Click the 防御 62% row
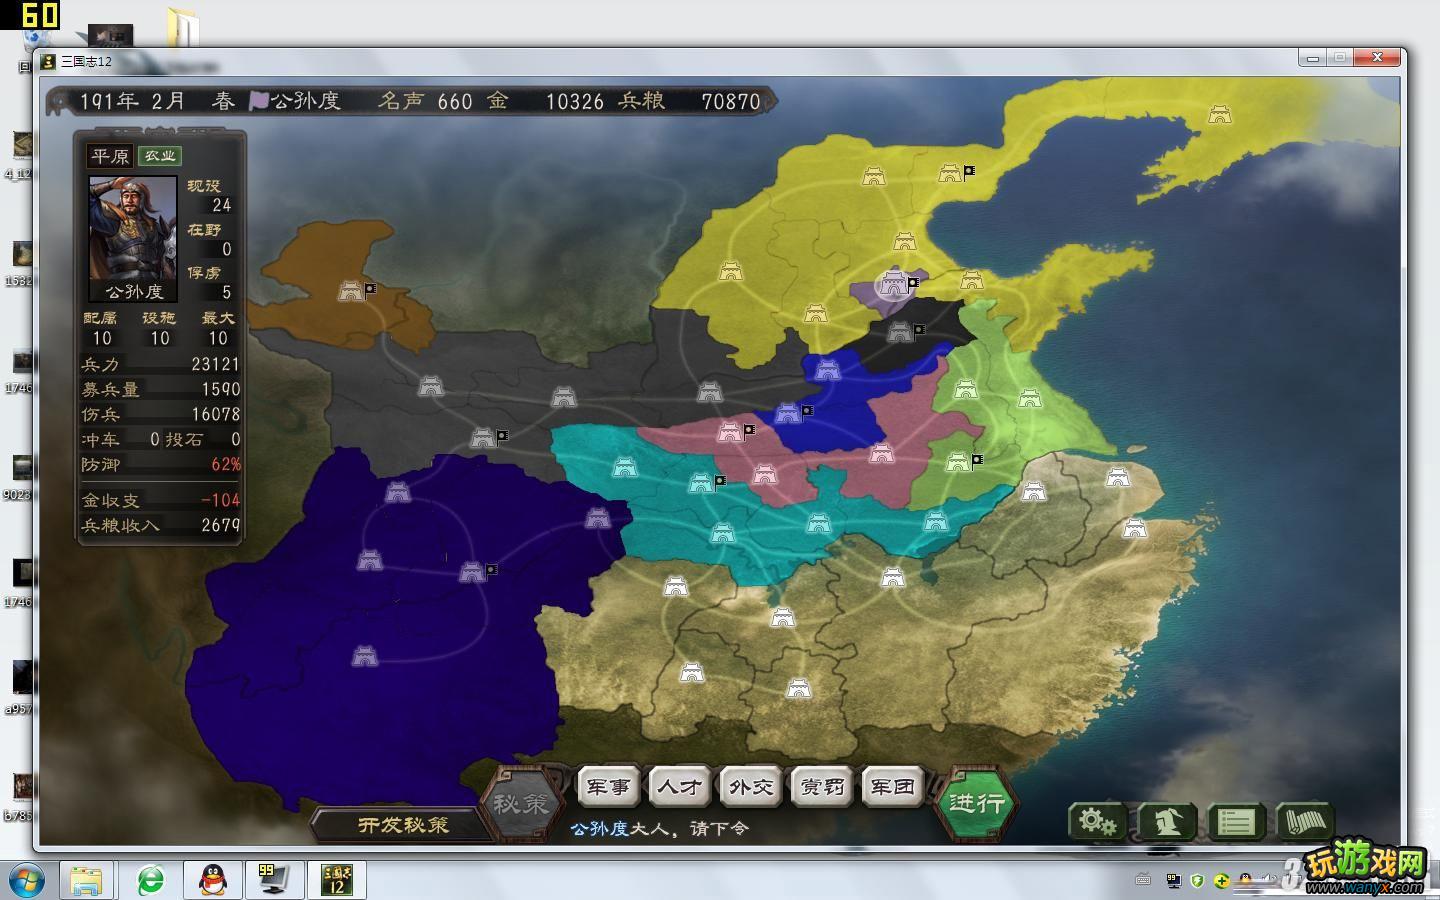This screenshot has width=1440, height=900. tap(160, 464)
